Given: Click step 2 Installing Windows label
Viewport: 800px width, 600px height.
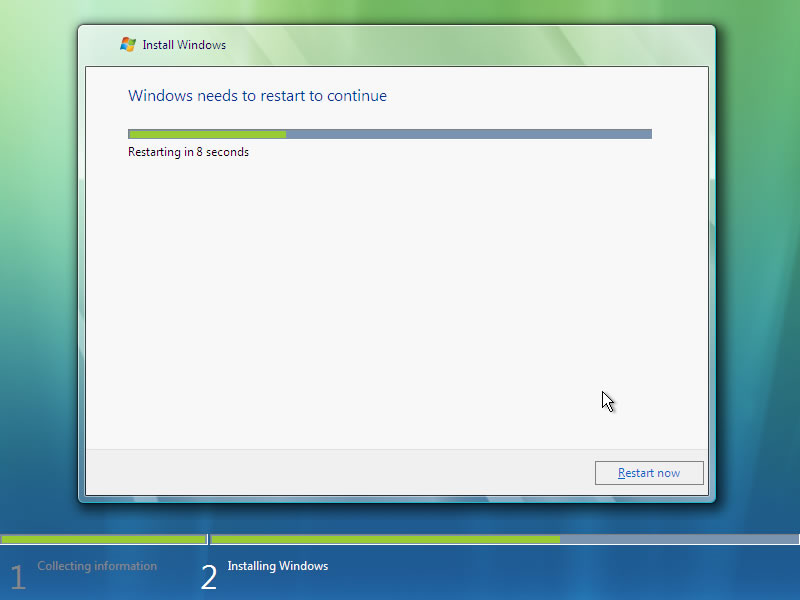Looking at the screenshot, I should (x=277, y=566).
